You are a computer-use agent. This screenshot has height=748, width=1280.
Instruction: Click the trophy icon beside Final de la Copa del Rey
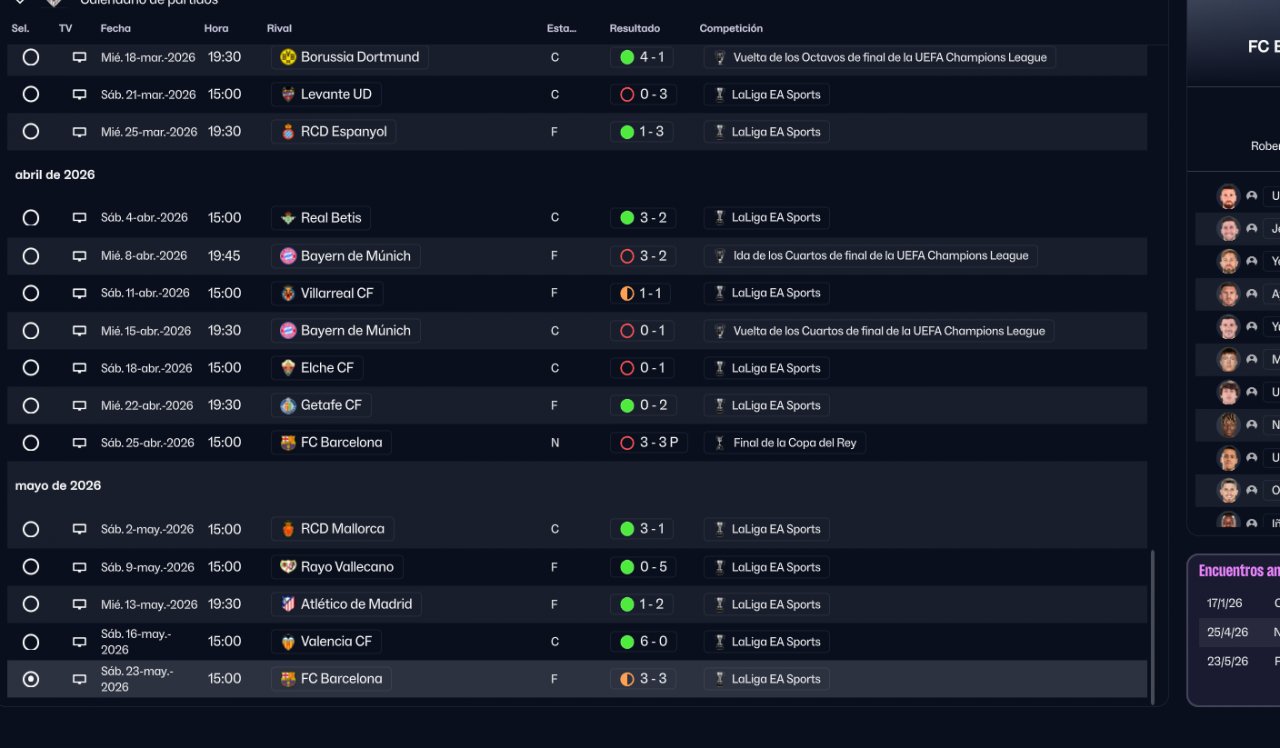(719, 443)
